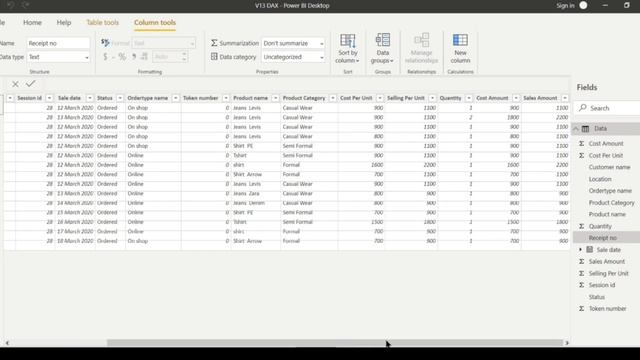
Task: Click the Data category icon
Action: (x=214, y=57)
